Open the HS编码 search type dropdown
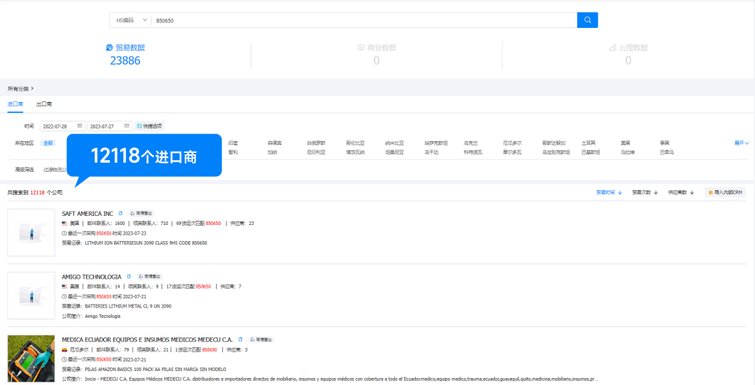The width and height of the screenshot is (755, 385). click(131, 20)
